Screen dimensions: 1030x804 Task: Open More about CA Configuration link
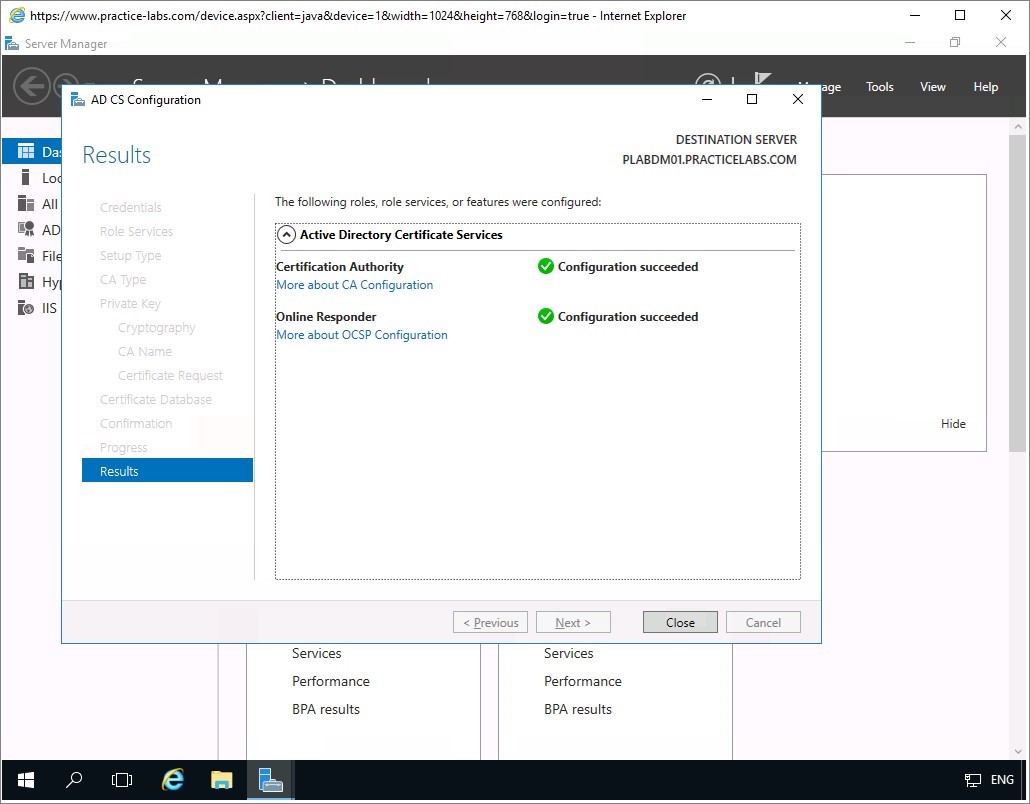coord(355,285)
